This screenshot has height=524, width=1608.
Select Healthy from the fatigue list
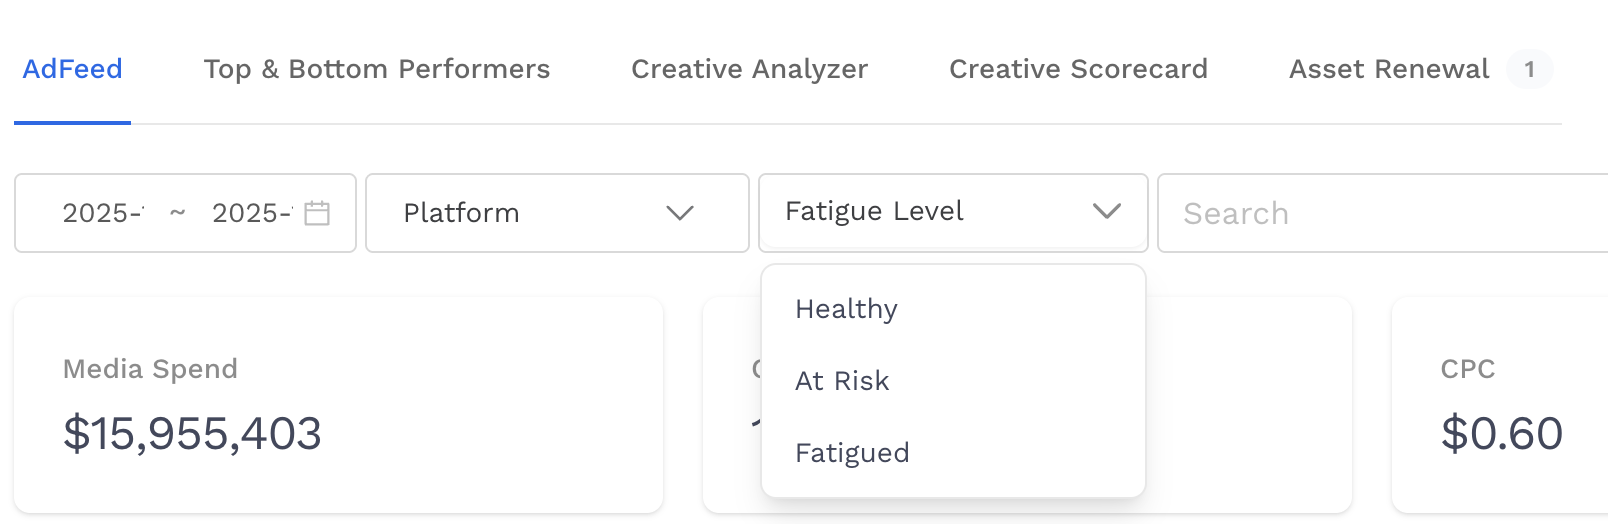tap(846, 309)
